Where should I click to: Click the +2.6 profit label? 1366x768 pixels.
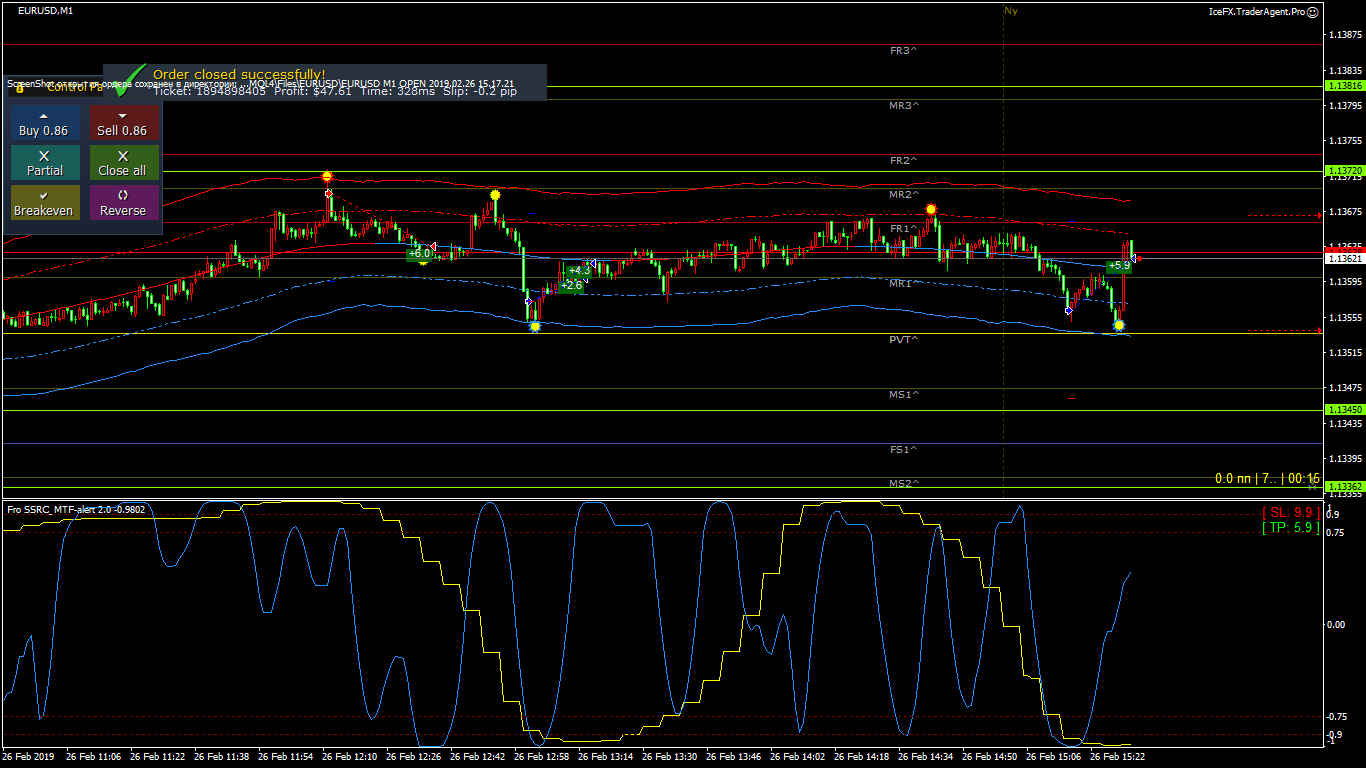(571, 286)
